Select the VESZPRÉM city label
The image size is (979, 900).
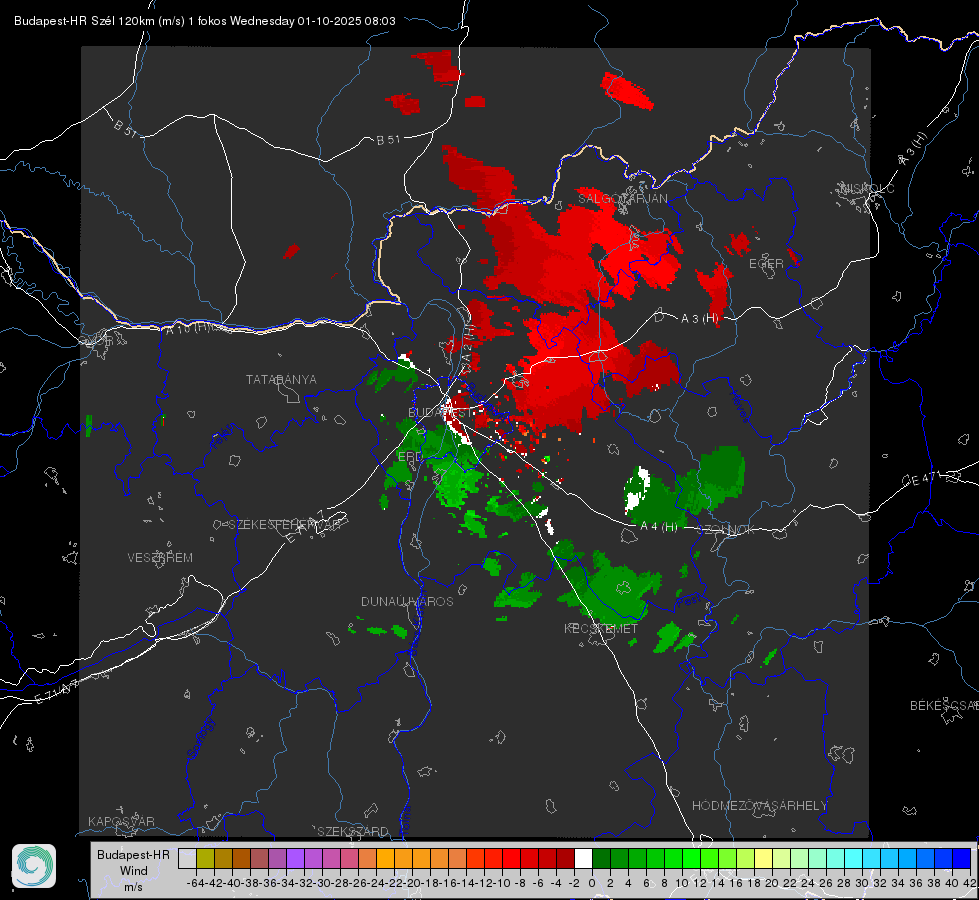tap(160, 558)
